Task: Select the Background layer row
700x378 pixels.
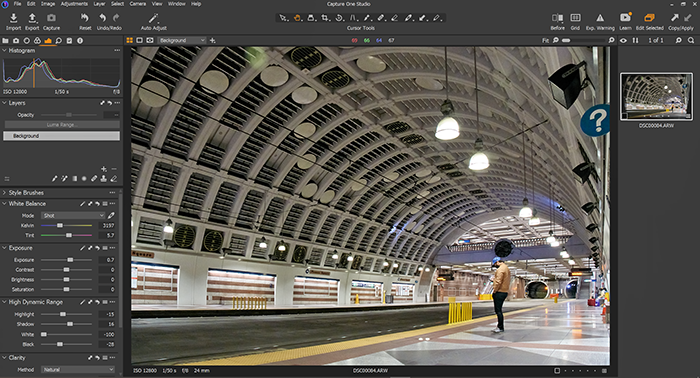Action: point(62,136)
